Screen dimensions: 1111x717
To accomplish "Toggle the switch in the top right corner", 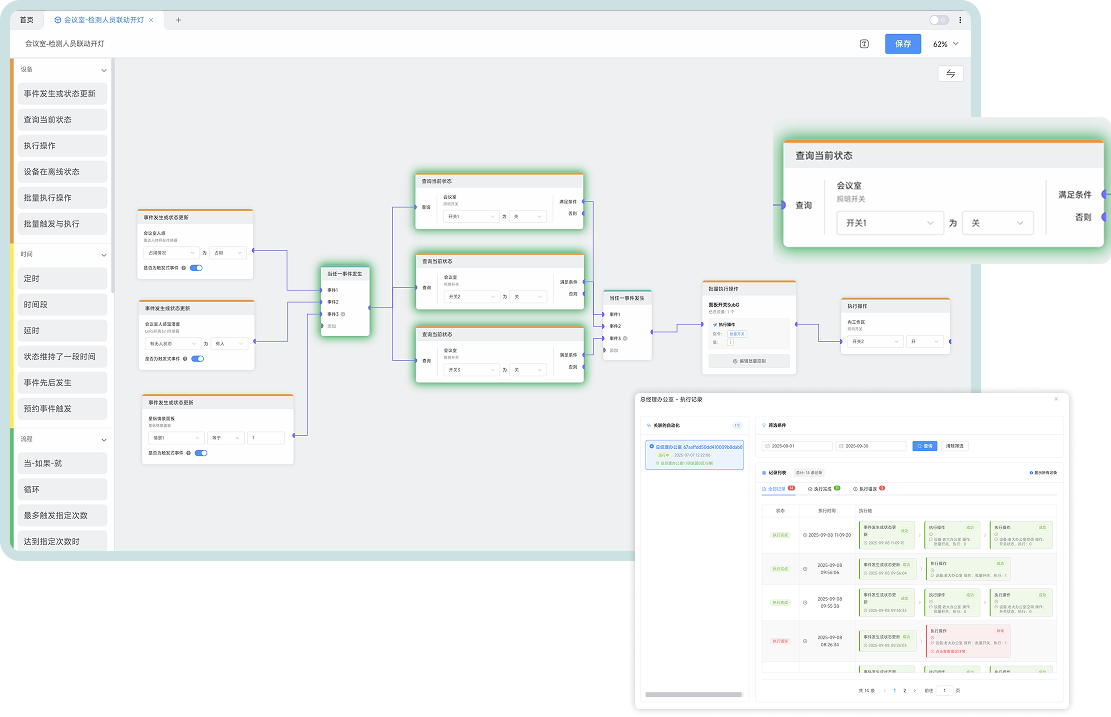I will pos(939,20).
